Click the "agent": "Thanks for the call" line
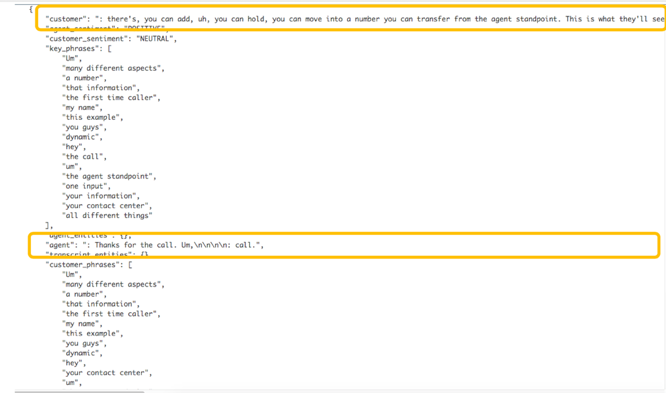The image size is (666, 393). coord(155,245)
